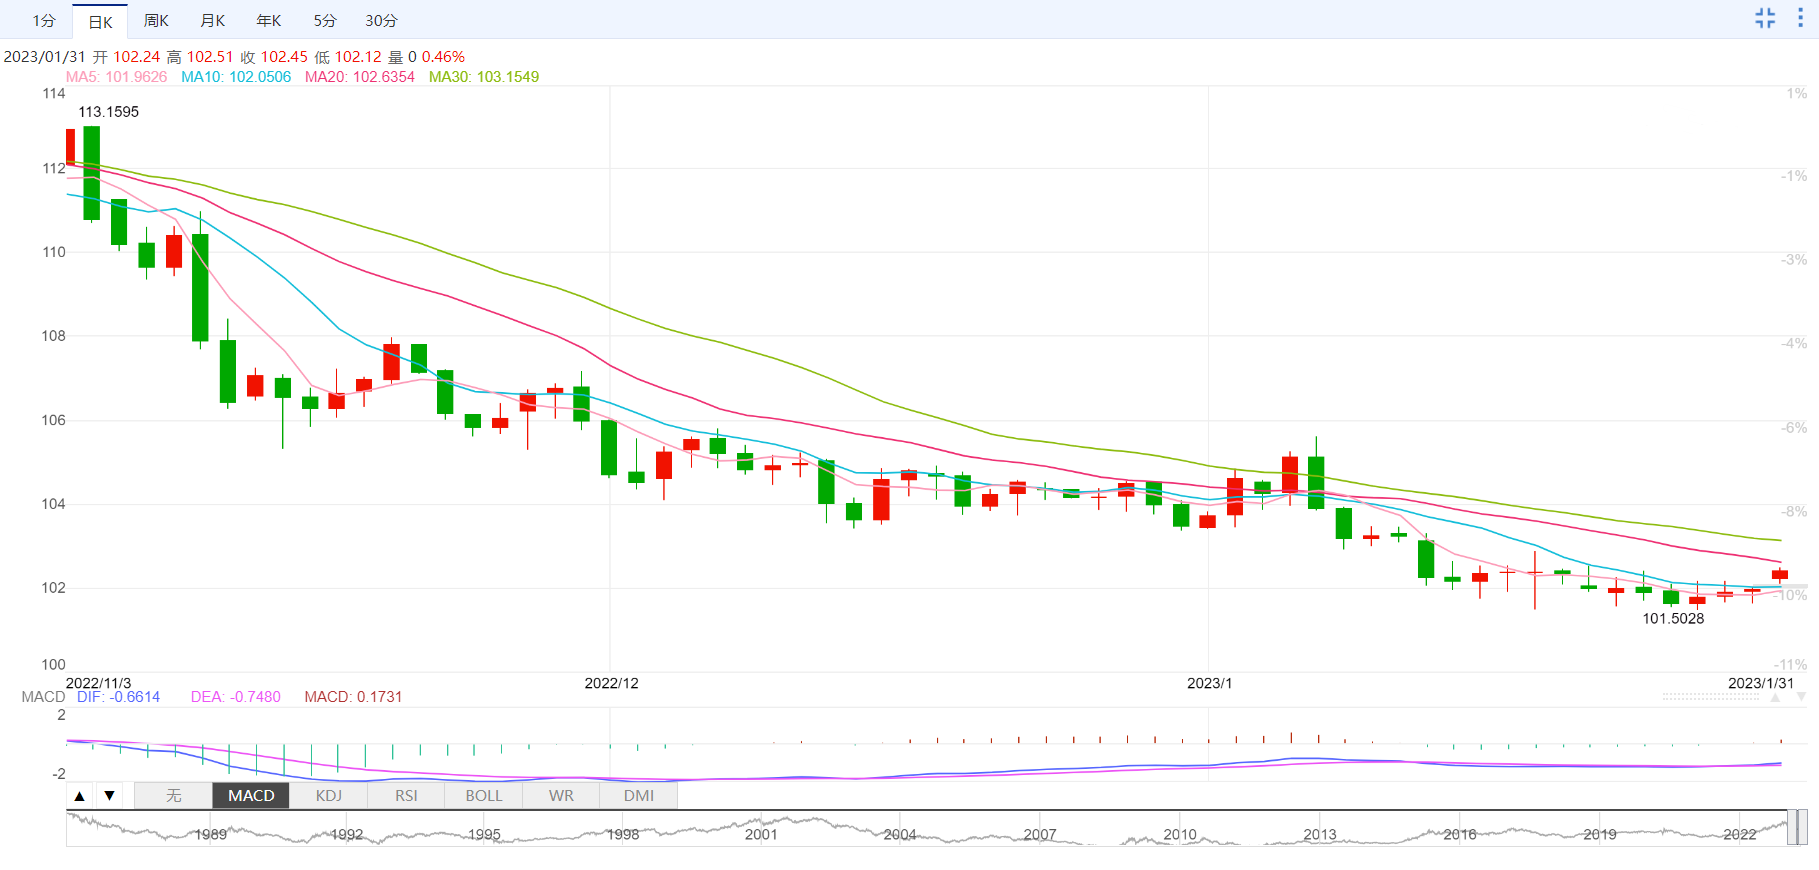1819x870 pixels.
Task: Click the MA20: 102.6354 legend label
Action: (x=360, y=77)
